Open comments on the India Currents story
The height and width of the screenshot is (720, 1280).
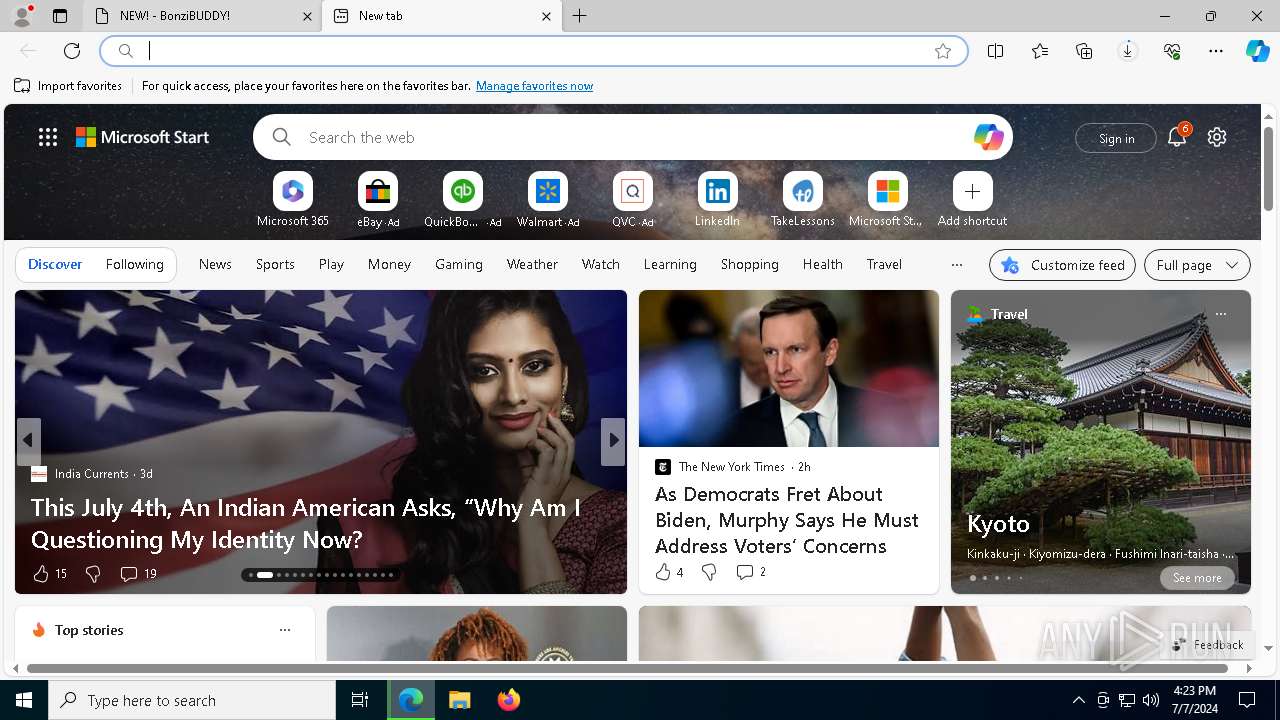138,573
